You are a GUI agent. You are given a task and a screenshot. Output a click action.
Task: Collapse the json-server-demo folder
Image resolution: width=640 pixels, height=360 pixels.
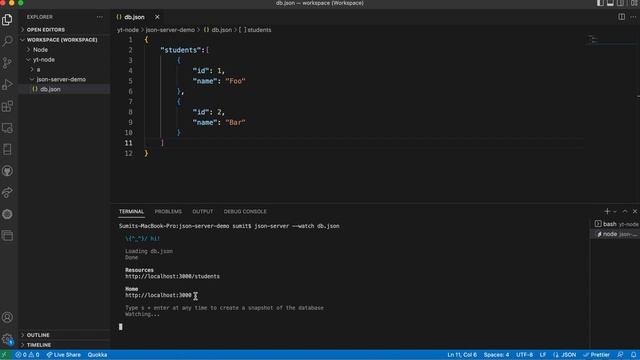[64, 79]
